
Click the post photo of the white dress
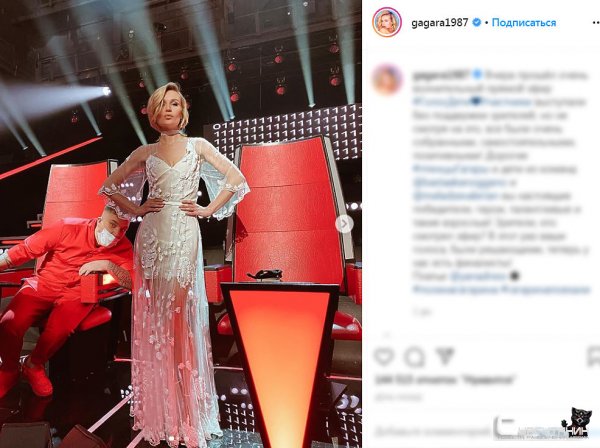click(x=181, y=224)
